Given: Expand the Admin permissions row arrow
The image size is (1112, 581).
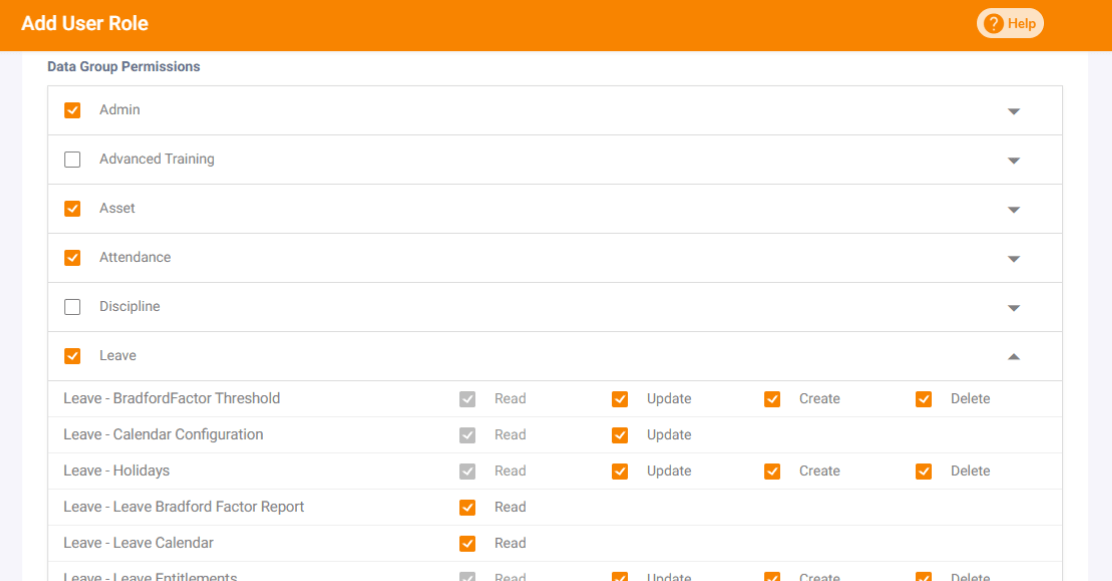Looking at the screenshot, I should pyautogui.click(x=1013, y=111).
